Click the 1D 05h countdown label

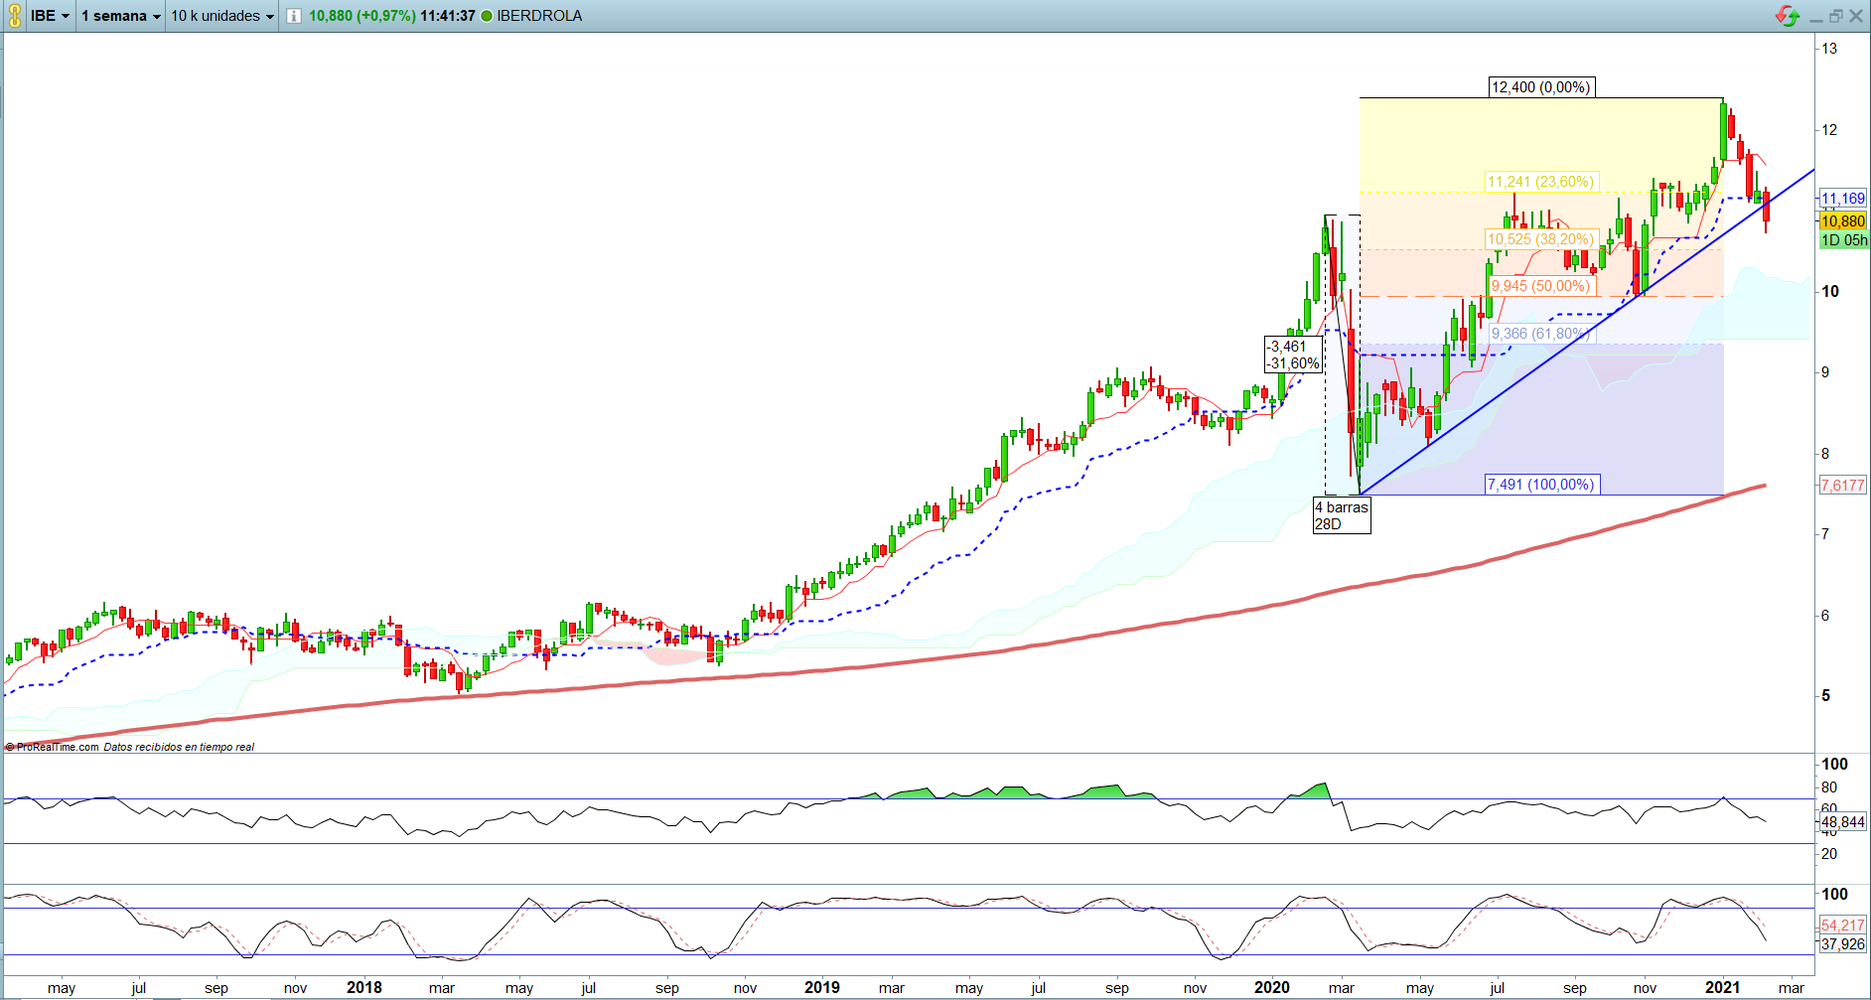click(1842, 240)
